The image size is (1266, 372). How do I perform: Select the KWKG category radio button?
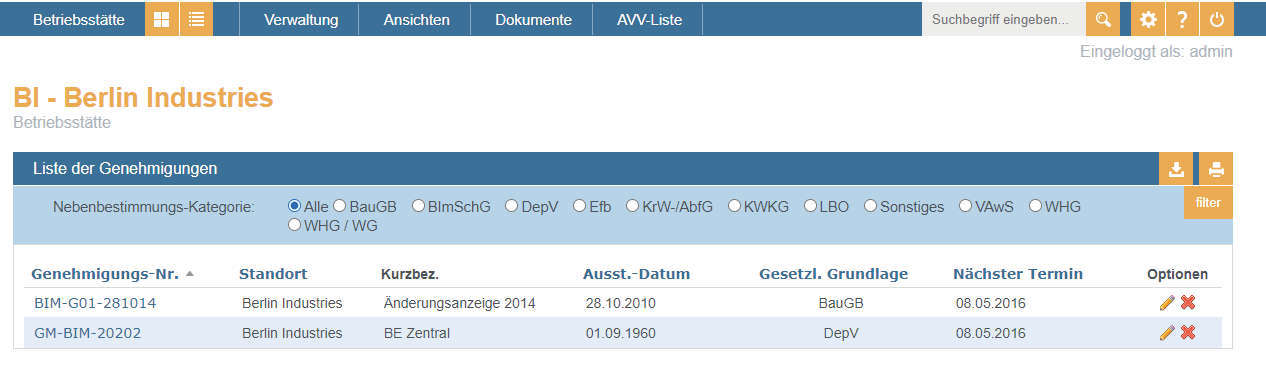coord(735,206)
